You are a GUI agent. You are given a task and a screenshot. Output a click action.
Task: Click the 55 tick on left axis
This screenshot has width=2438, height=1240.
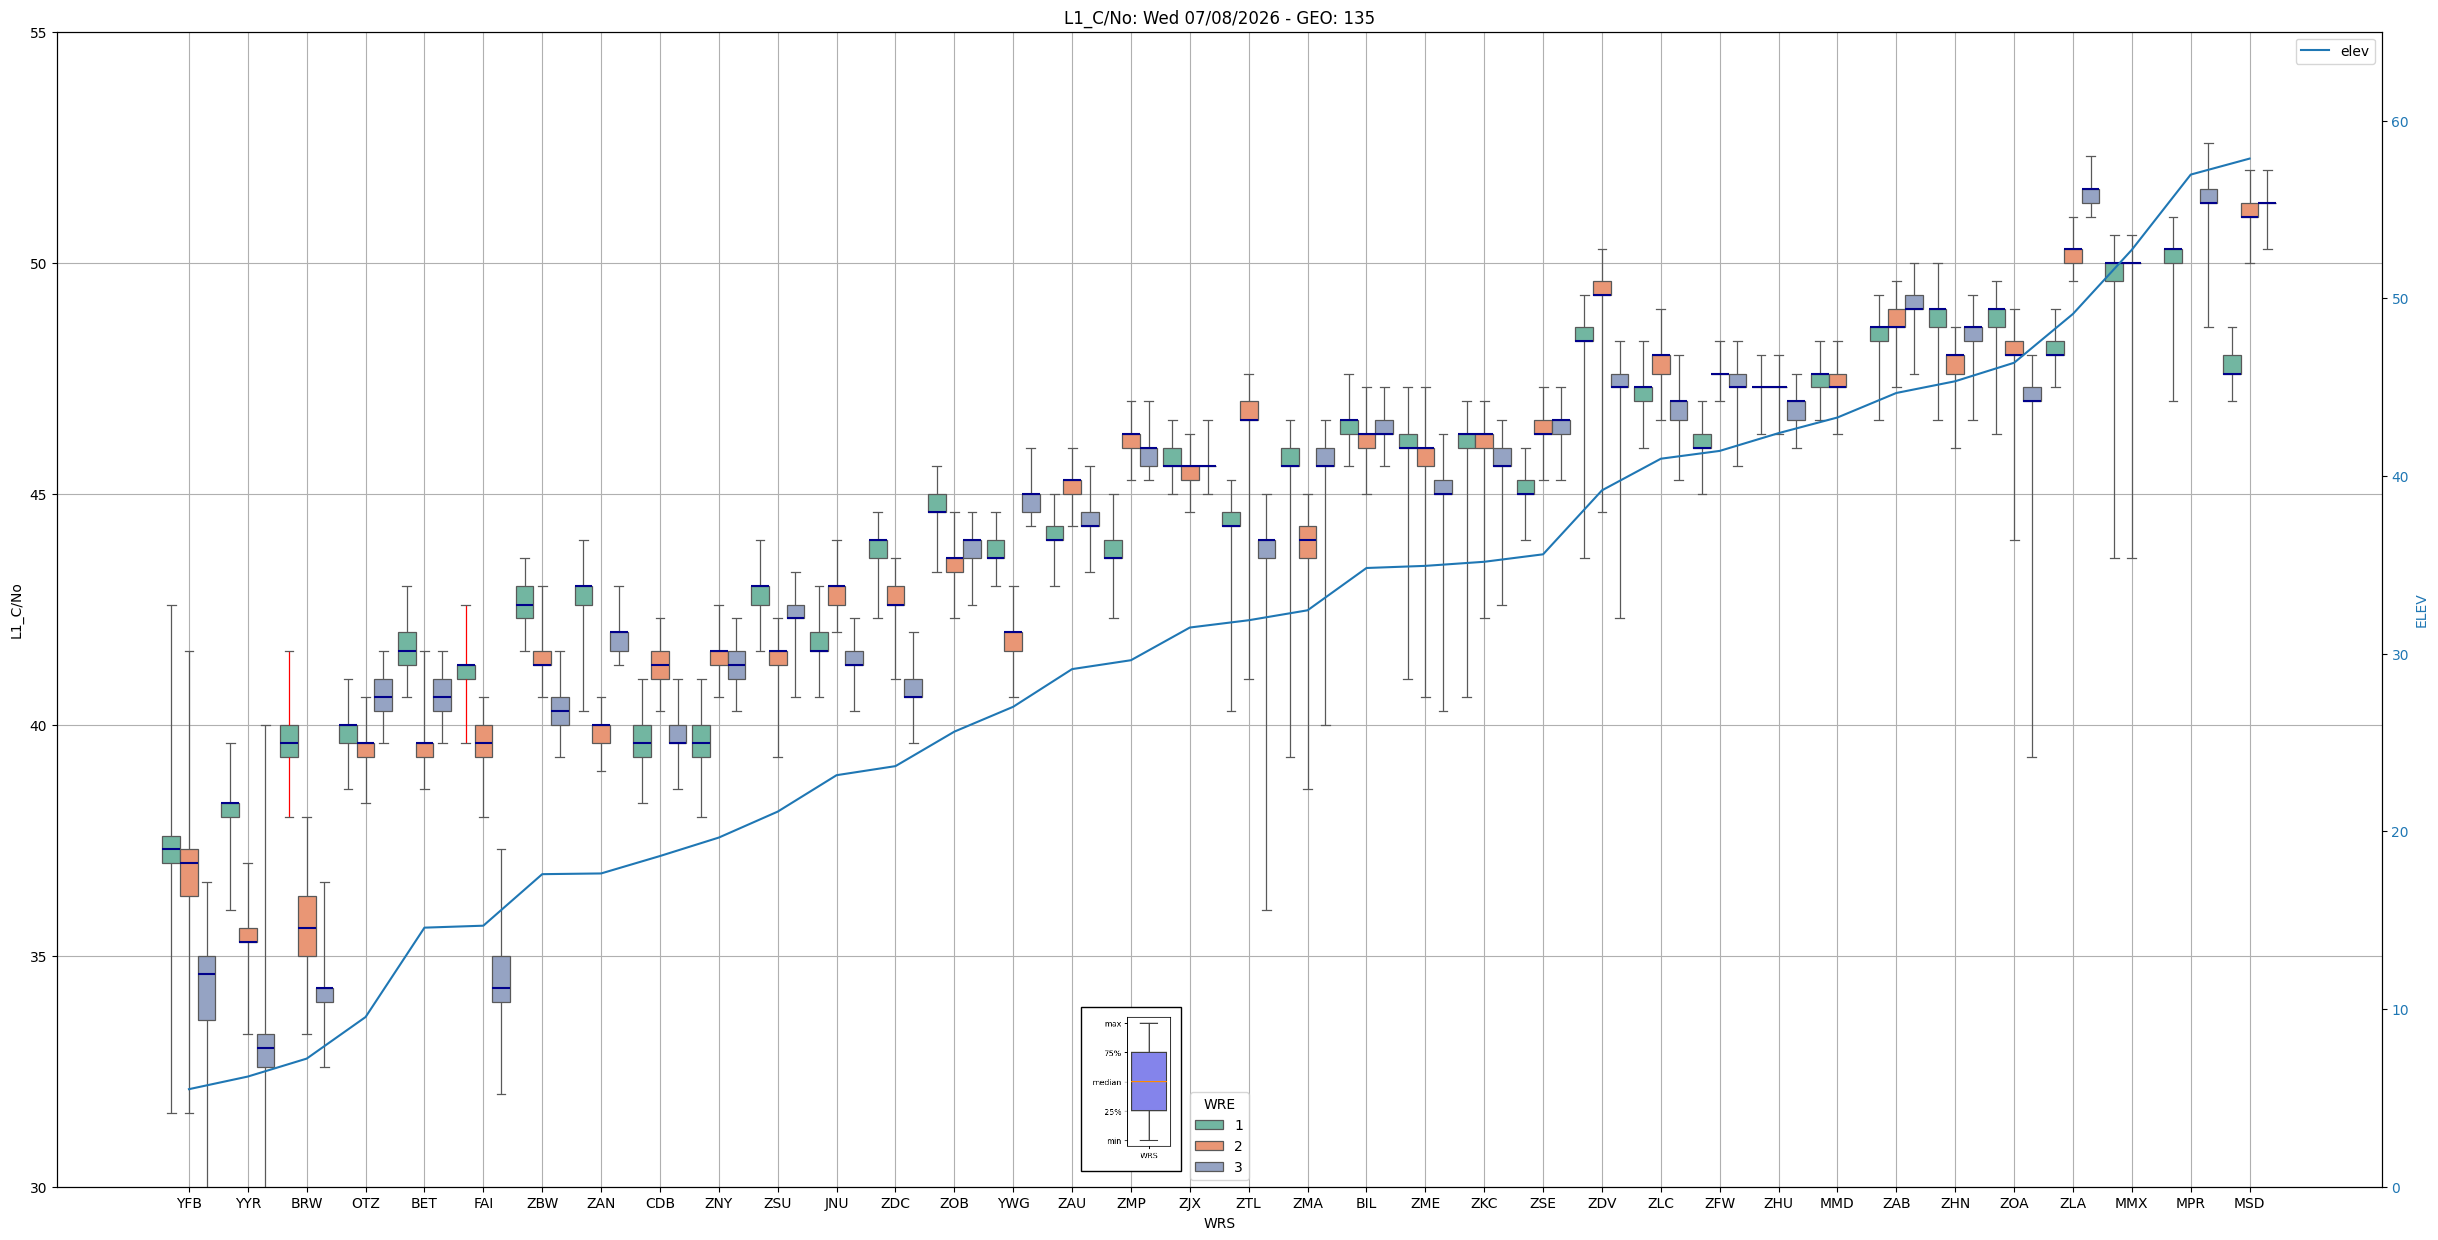[39, 33]
